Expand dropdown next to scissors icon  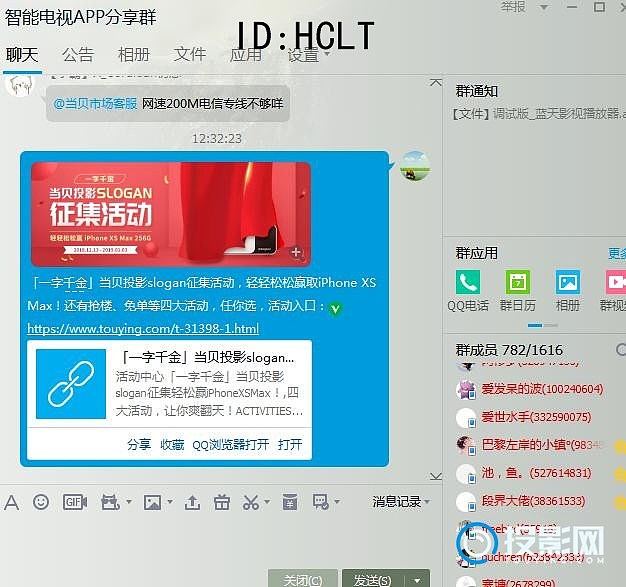[267, 502]
